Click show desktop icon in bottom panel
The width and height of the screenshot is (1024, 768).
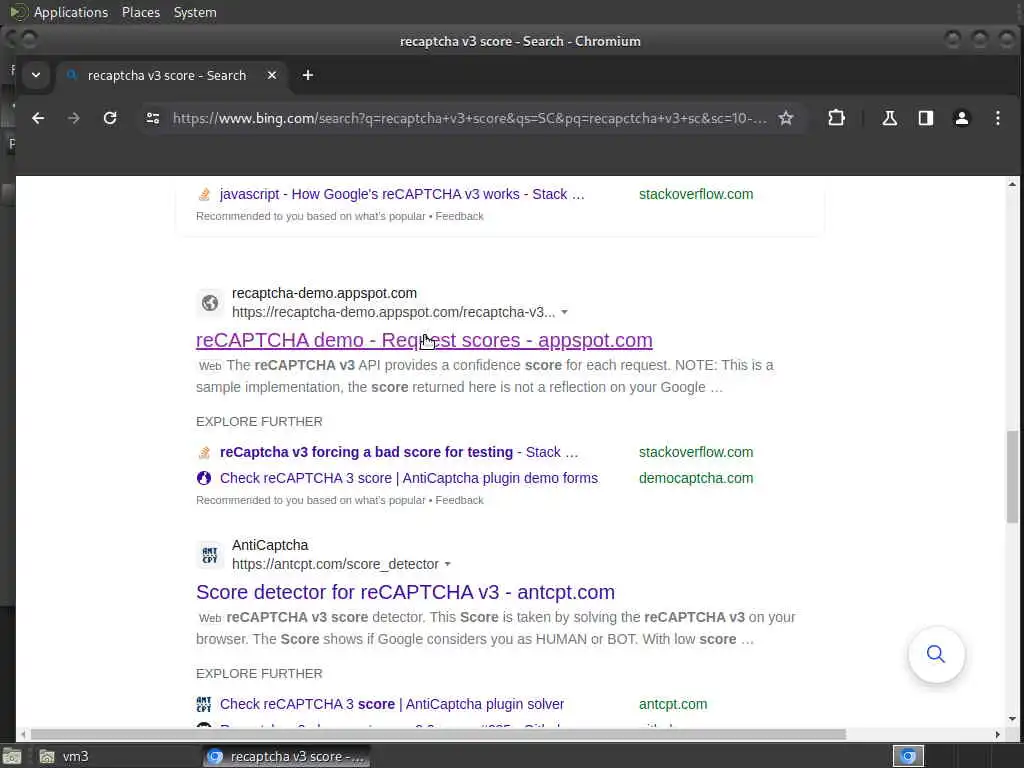[x=12, y=756]
